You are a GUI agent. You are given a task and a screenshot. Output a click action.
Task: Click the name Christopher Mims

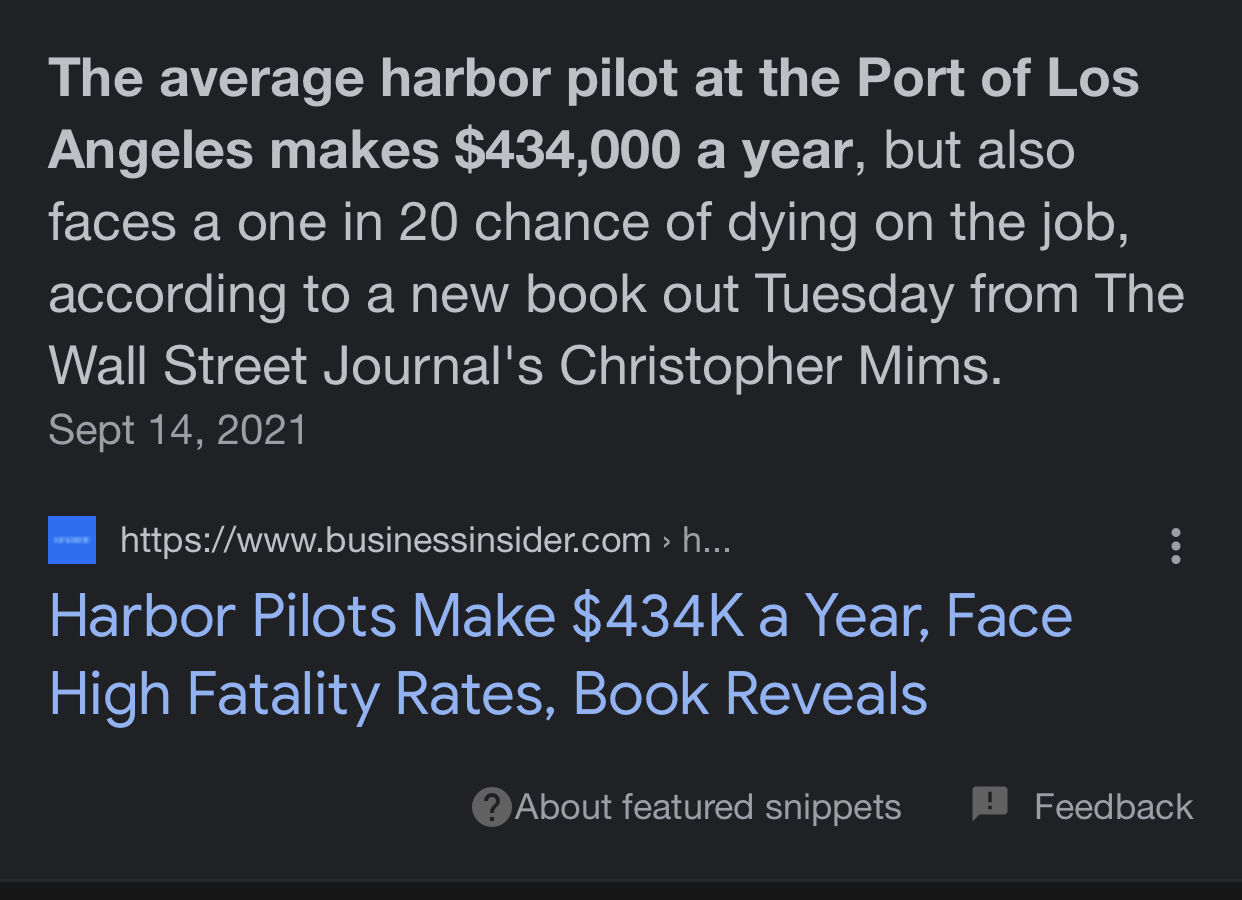click(780, 368)
